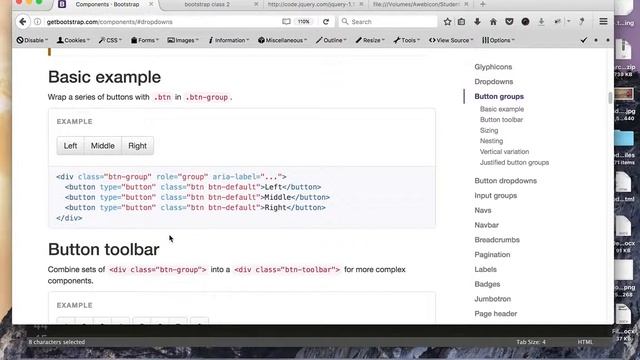Screen dimensions: 640x360
Task: Open the hamburger menu icon
Action: (603, 21)
